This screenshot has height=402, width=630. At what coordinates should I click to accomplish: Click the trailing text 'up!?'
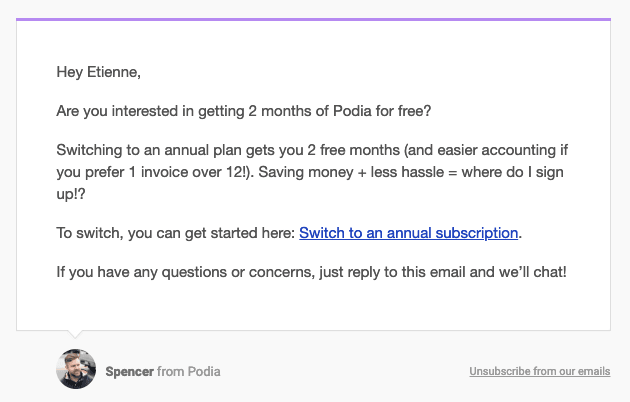71,194
